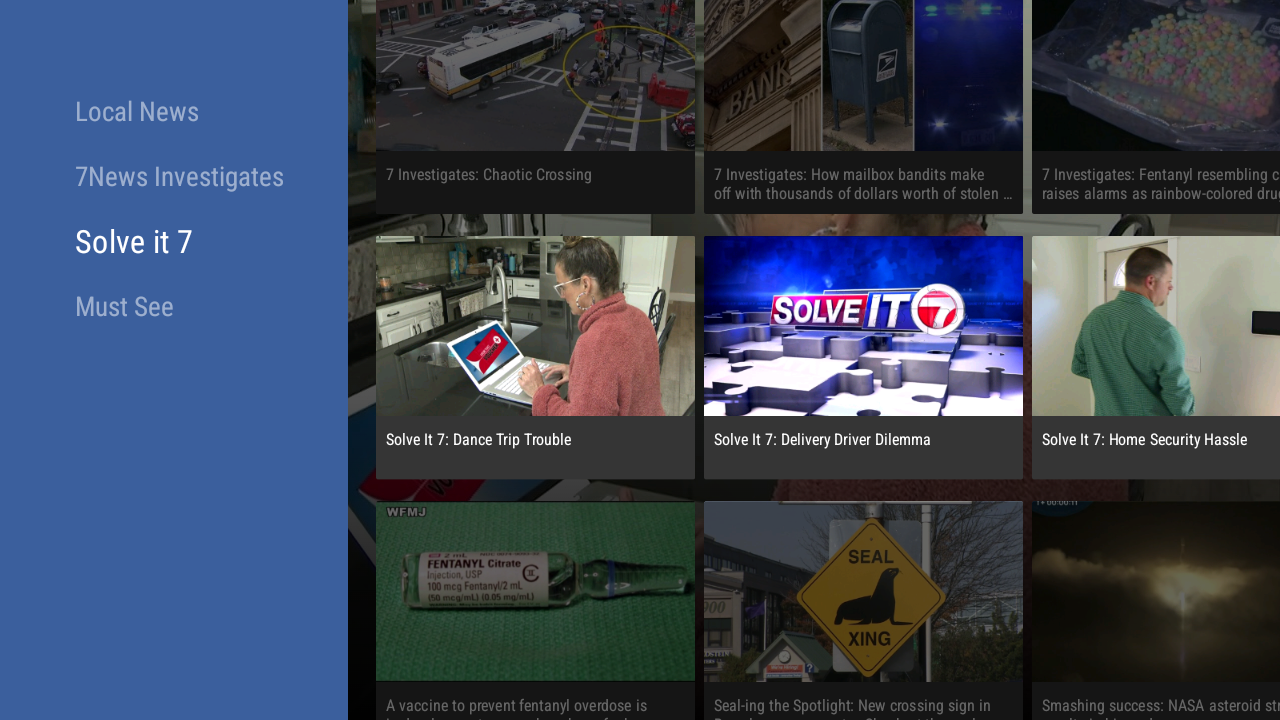Play the Chaotic Crossing video thumbnail
This screenshot has width=1280, height=720.
click(535, 75)
